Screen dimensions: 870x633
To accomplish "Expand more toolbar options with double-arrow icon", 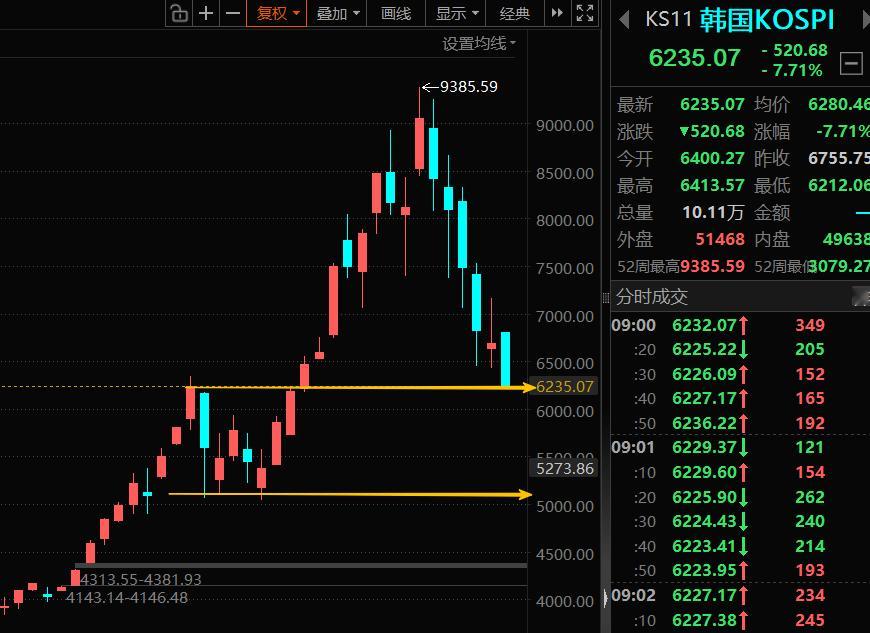I will (x=557, y=13).
